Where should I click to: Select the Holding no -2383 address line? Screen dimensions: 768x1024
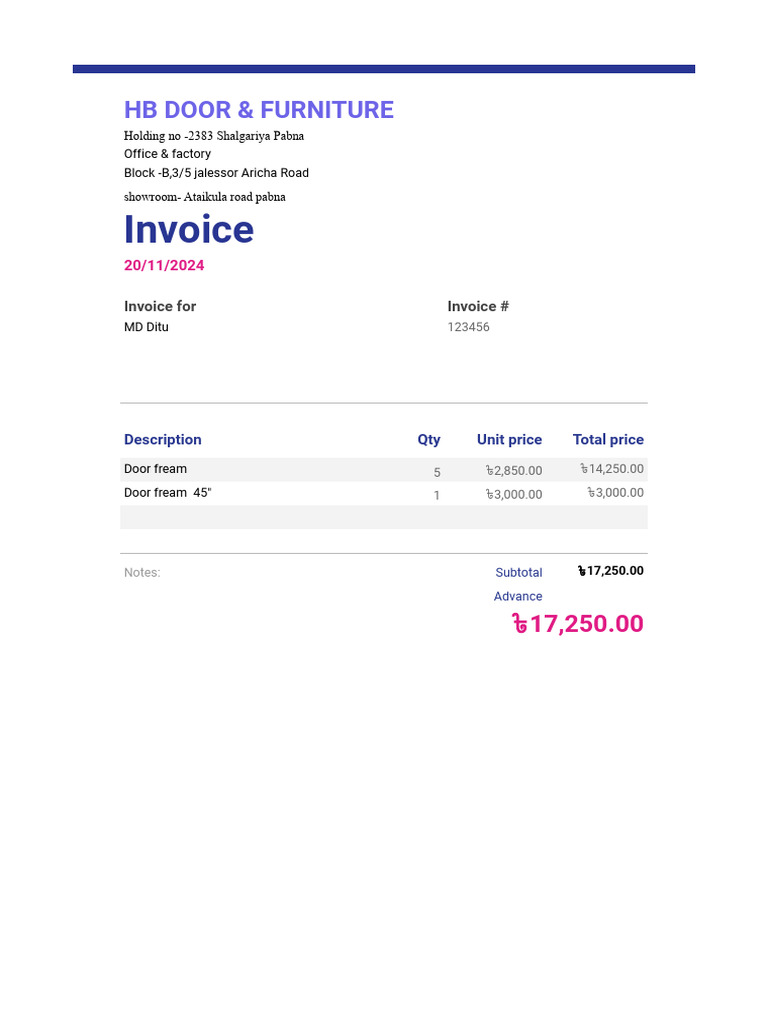[x=214, y=136]
